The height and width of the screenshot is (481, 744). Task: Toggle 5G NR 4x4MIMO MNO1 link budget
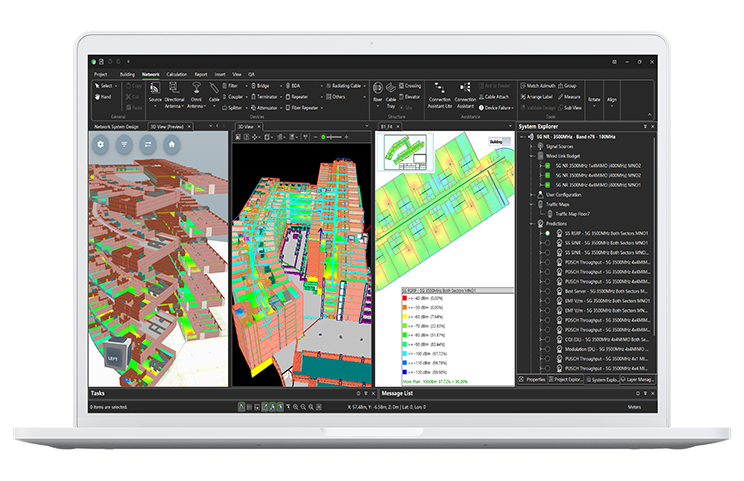pos(548,185)
